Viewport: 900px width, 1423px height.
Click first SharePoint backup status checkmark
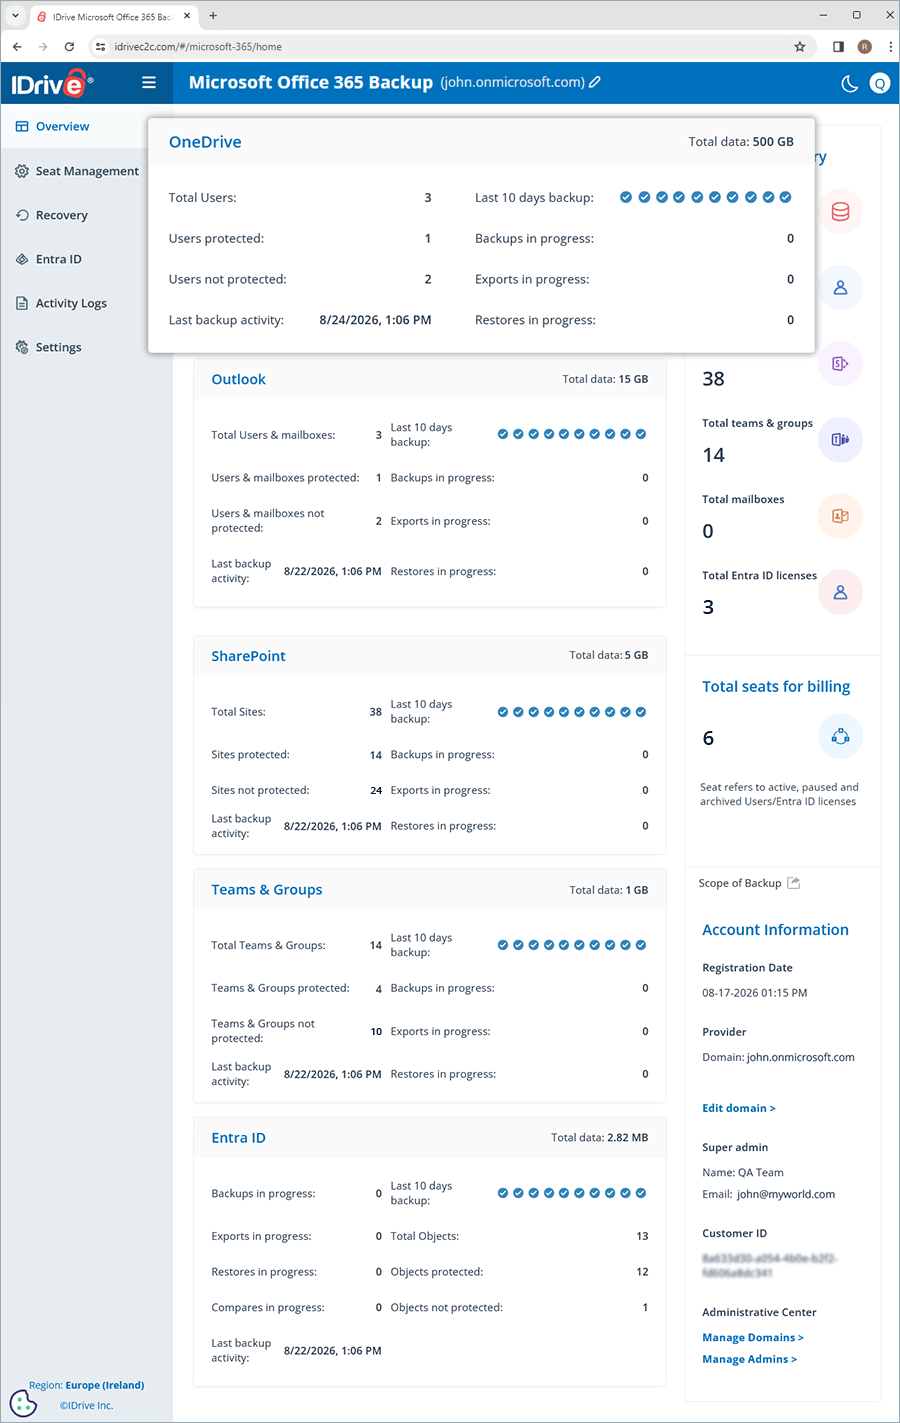[503, 712]
